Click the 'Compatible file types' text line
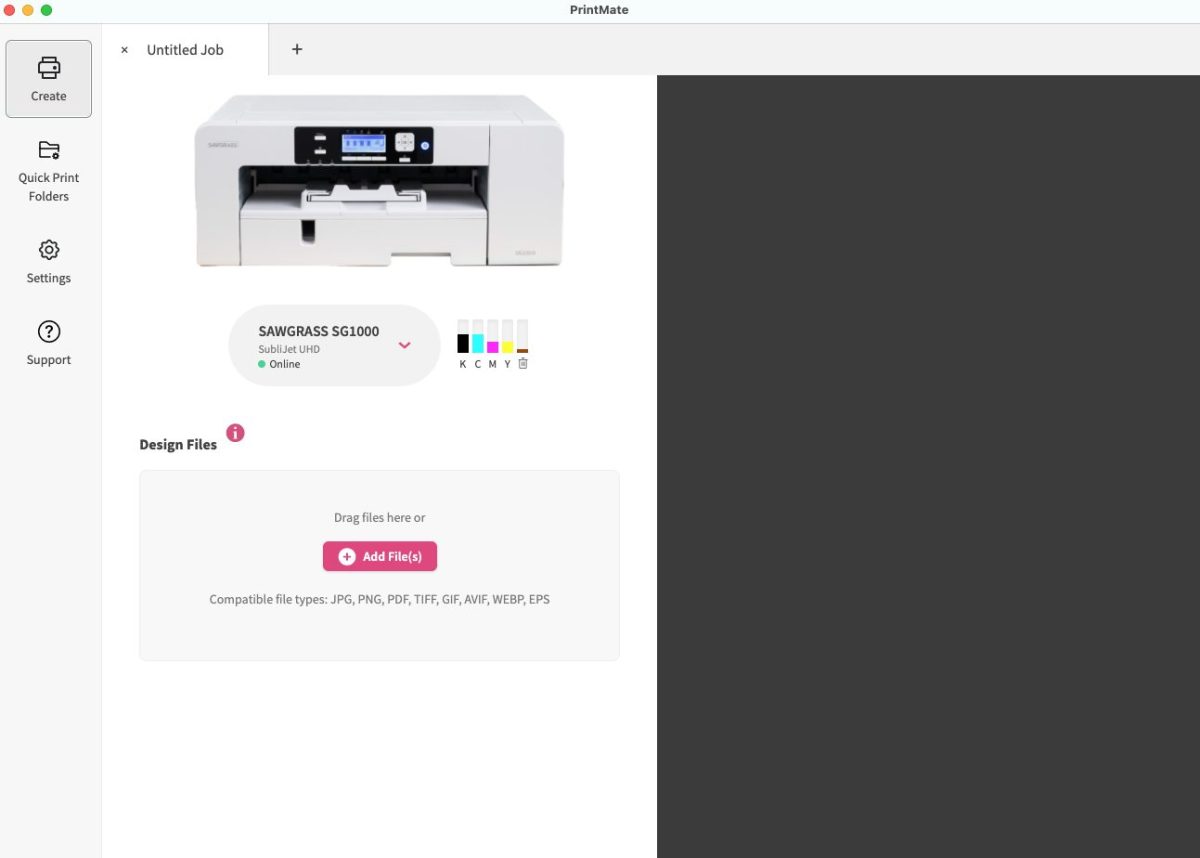1200x858 pixels. click(x=380, y=600)
